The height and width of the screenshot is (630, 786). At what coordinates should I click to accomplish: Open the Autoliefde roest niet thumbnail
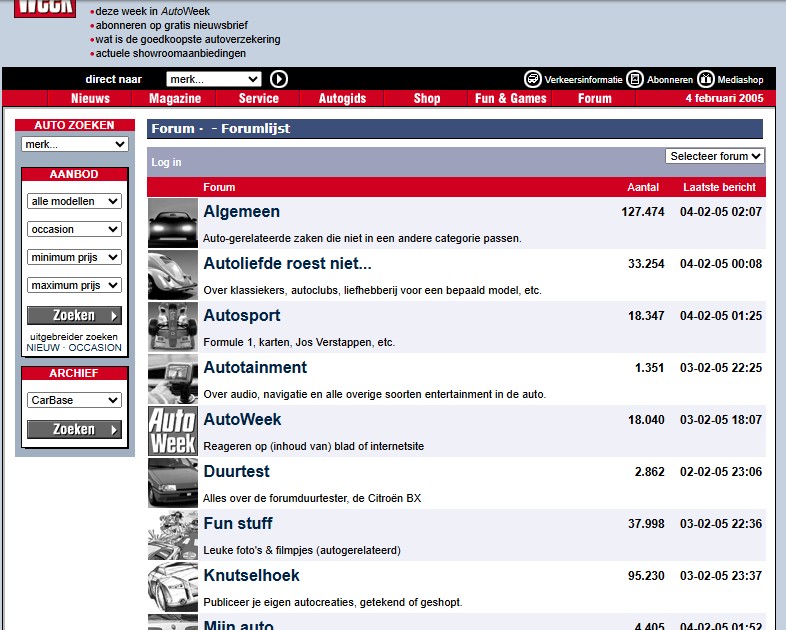(x=173, y=275)
